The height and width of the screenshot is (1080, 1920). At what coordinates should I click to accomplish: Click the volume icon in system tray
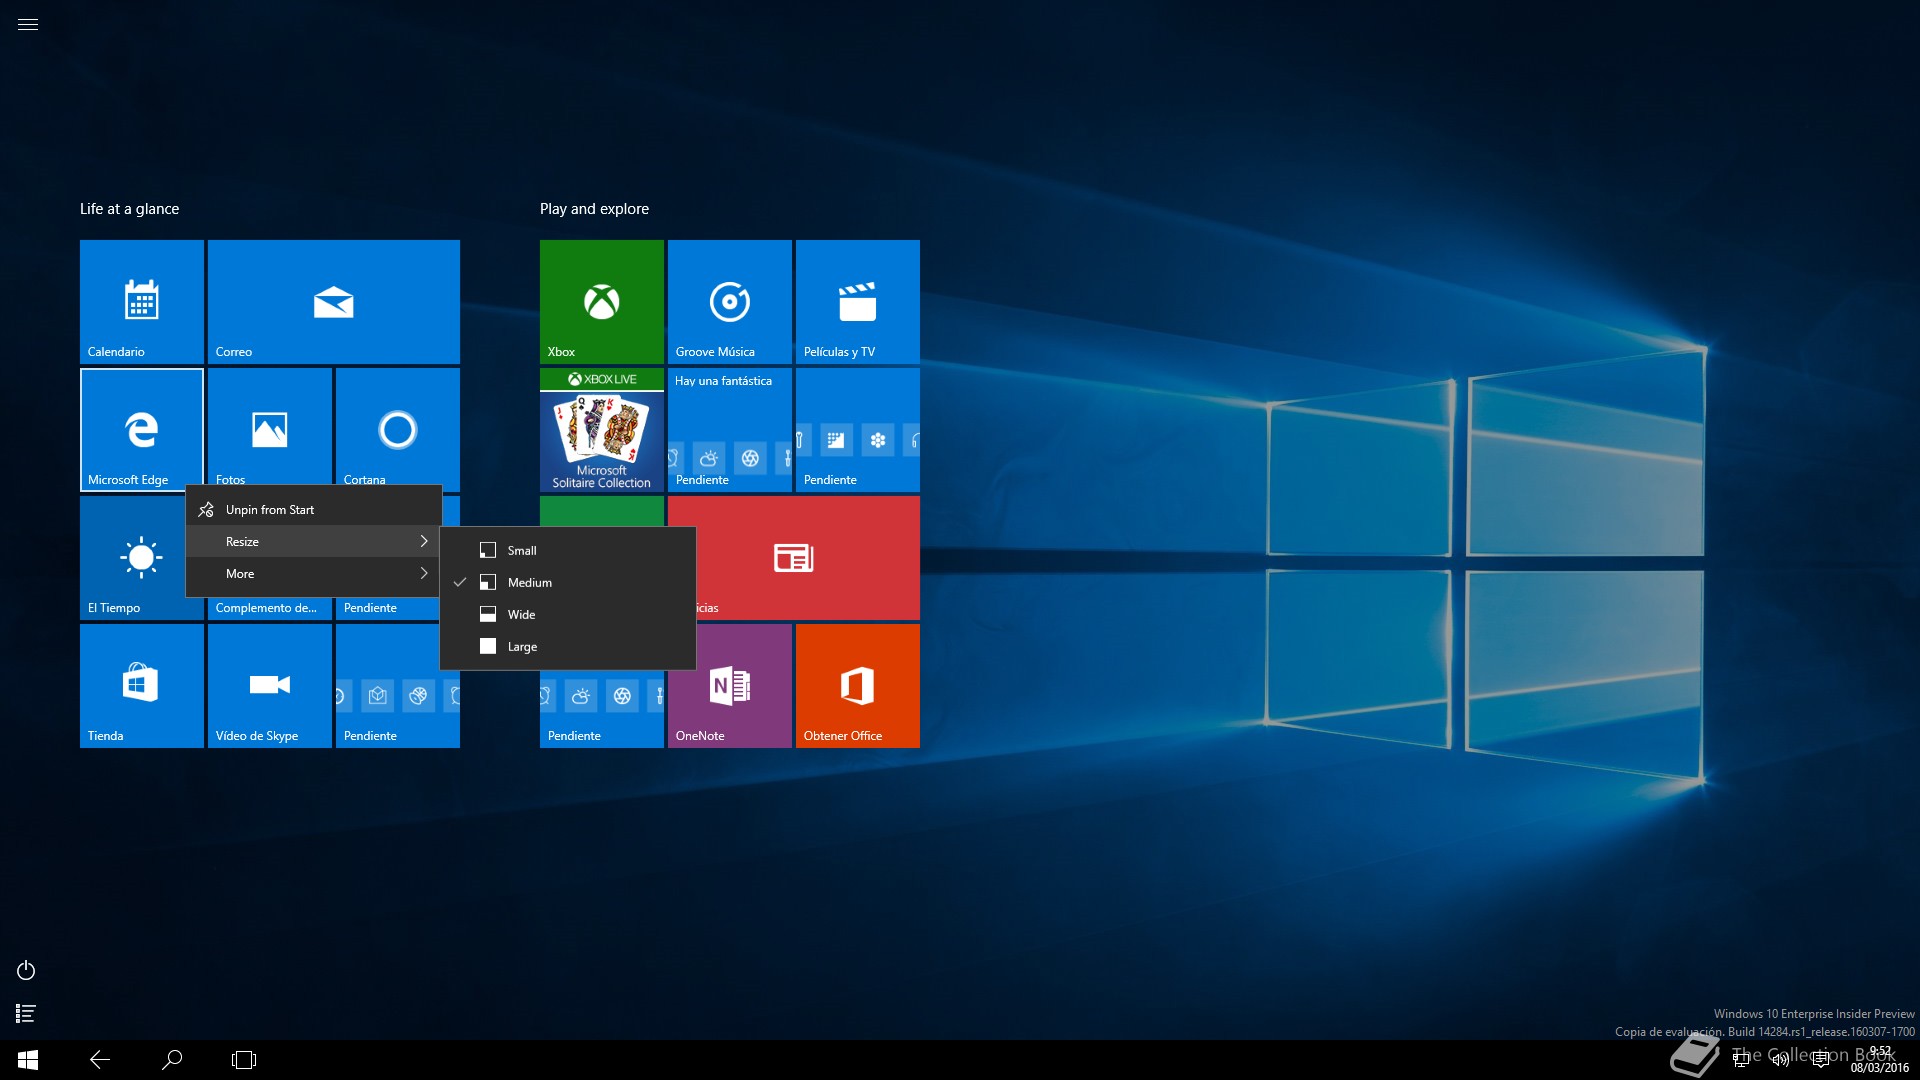(1781, 1060)
